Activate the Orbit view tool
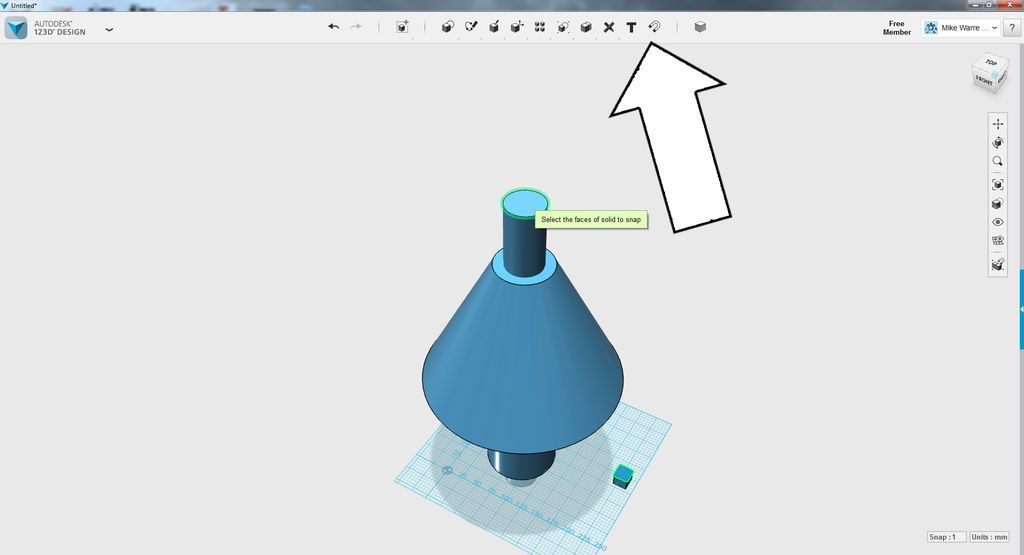 click(x=997, y=142)
